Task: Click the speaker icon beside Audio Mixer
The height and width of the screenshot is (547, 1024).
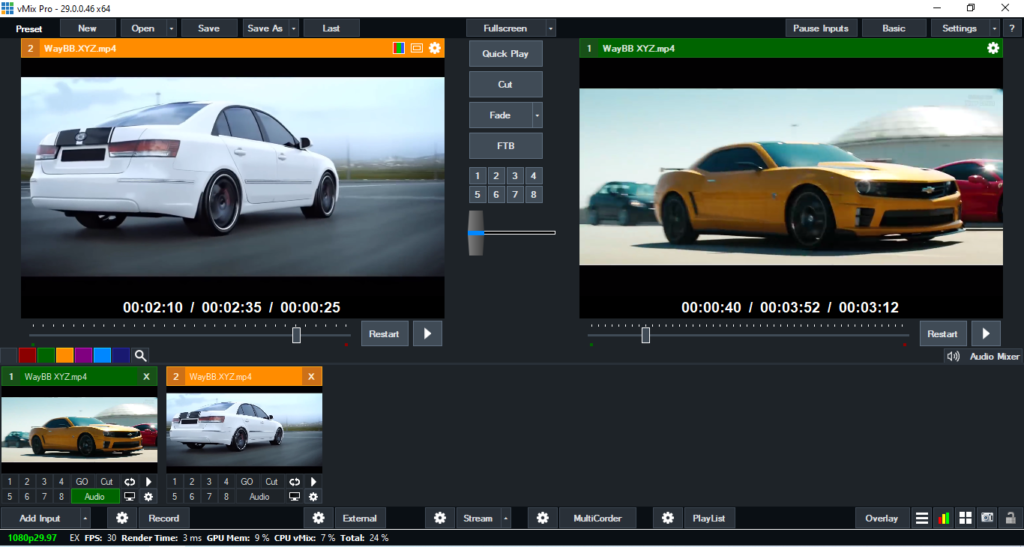Action: pyautogui.click(x=953, y=356)
